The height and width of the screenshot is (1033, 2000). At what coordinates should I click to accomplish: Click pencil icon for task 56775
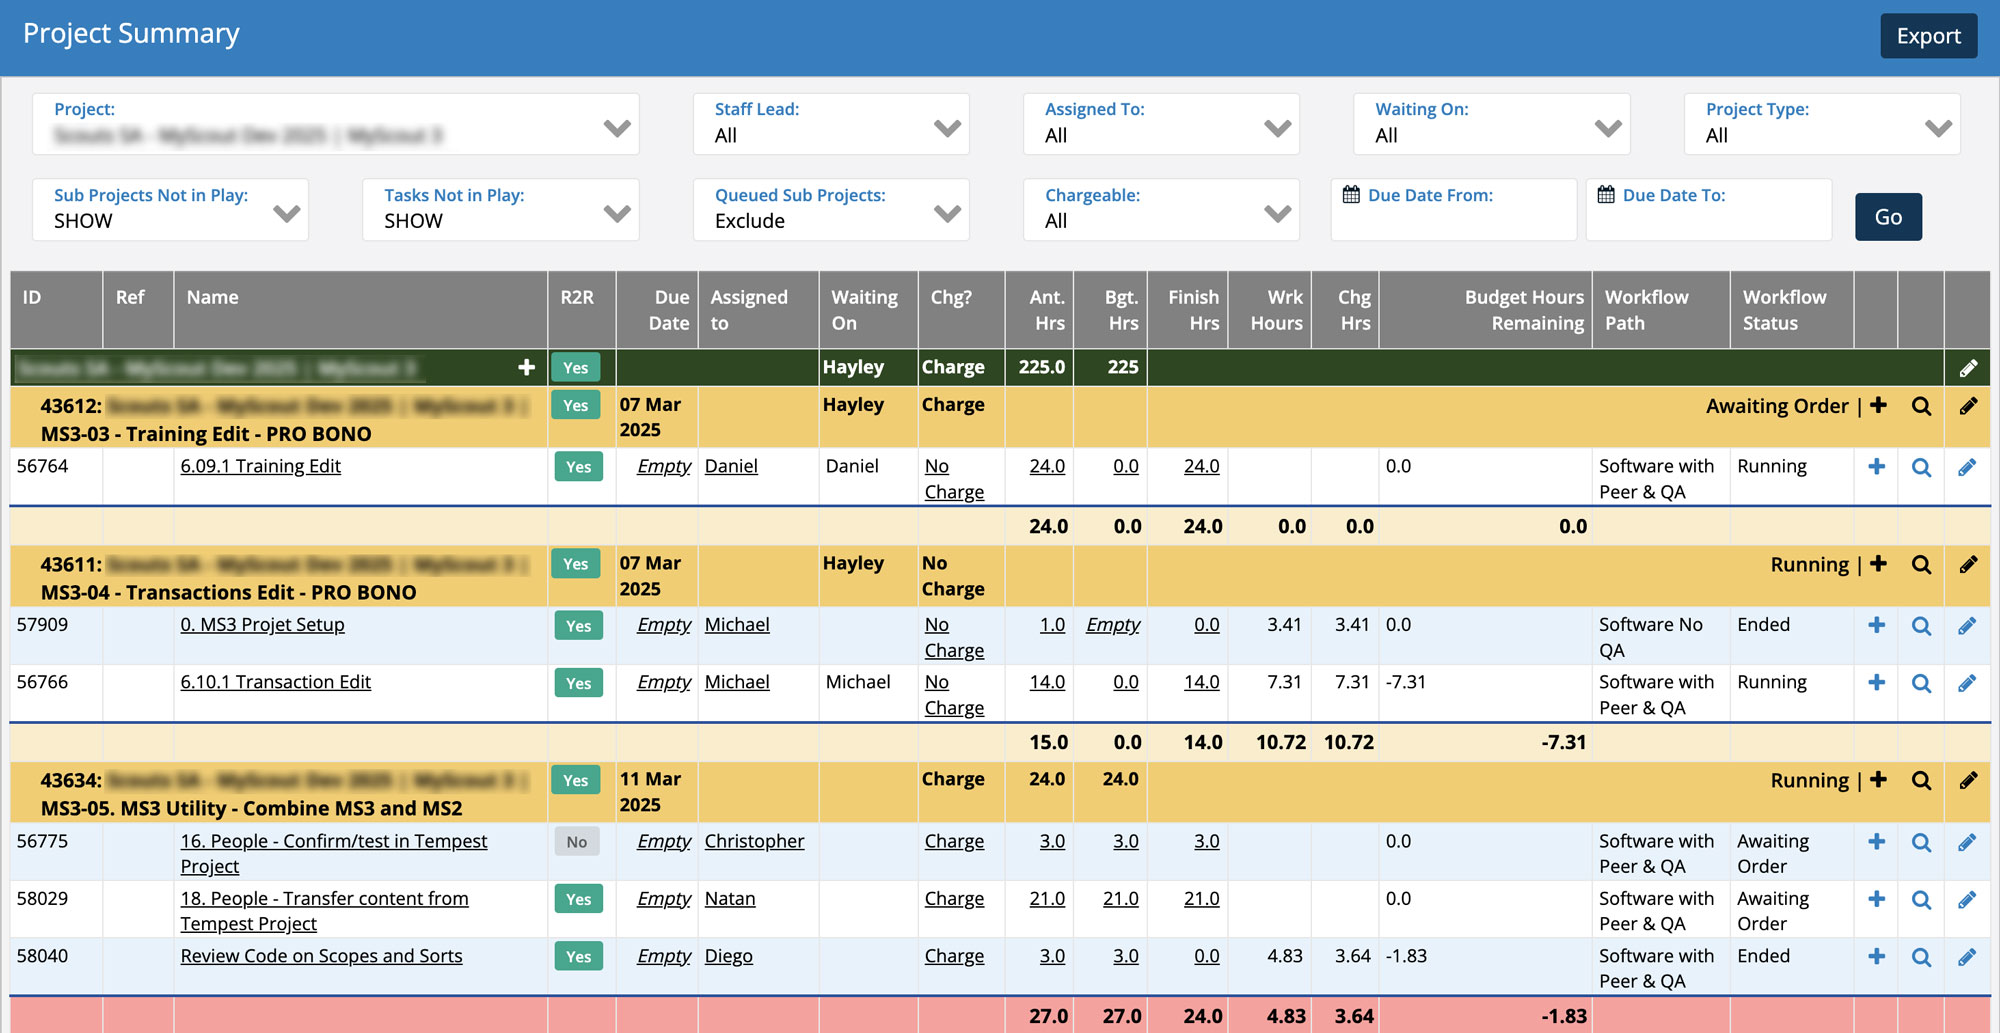[1966, 842]
